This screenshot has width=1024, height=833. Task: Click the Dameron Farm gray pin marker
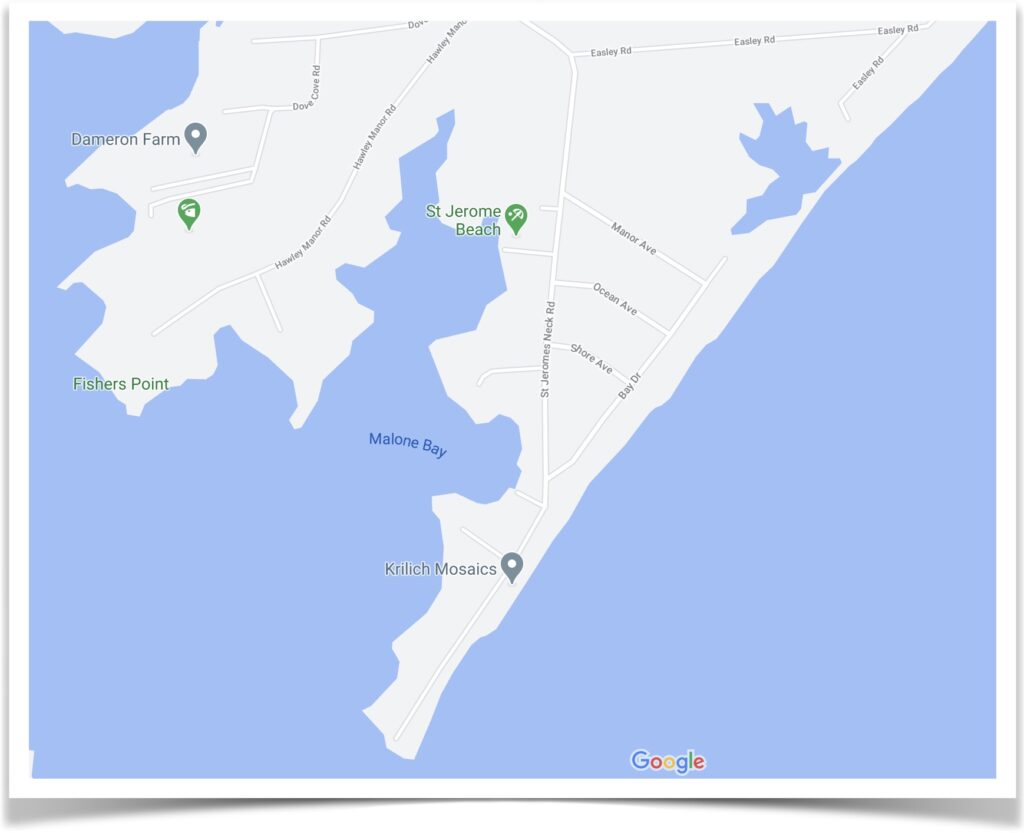tap(195, 138)
